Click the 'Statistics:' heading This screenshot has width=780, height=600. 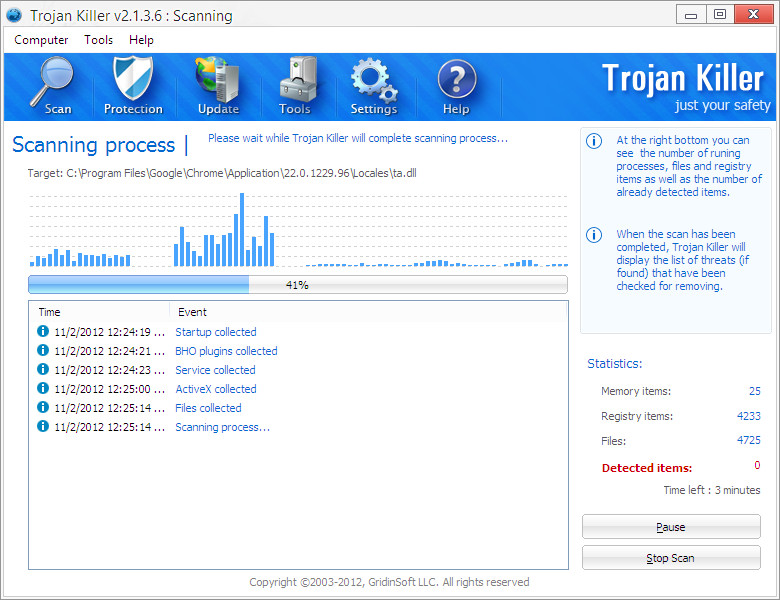614,364
